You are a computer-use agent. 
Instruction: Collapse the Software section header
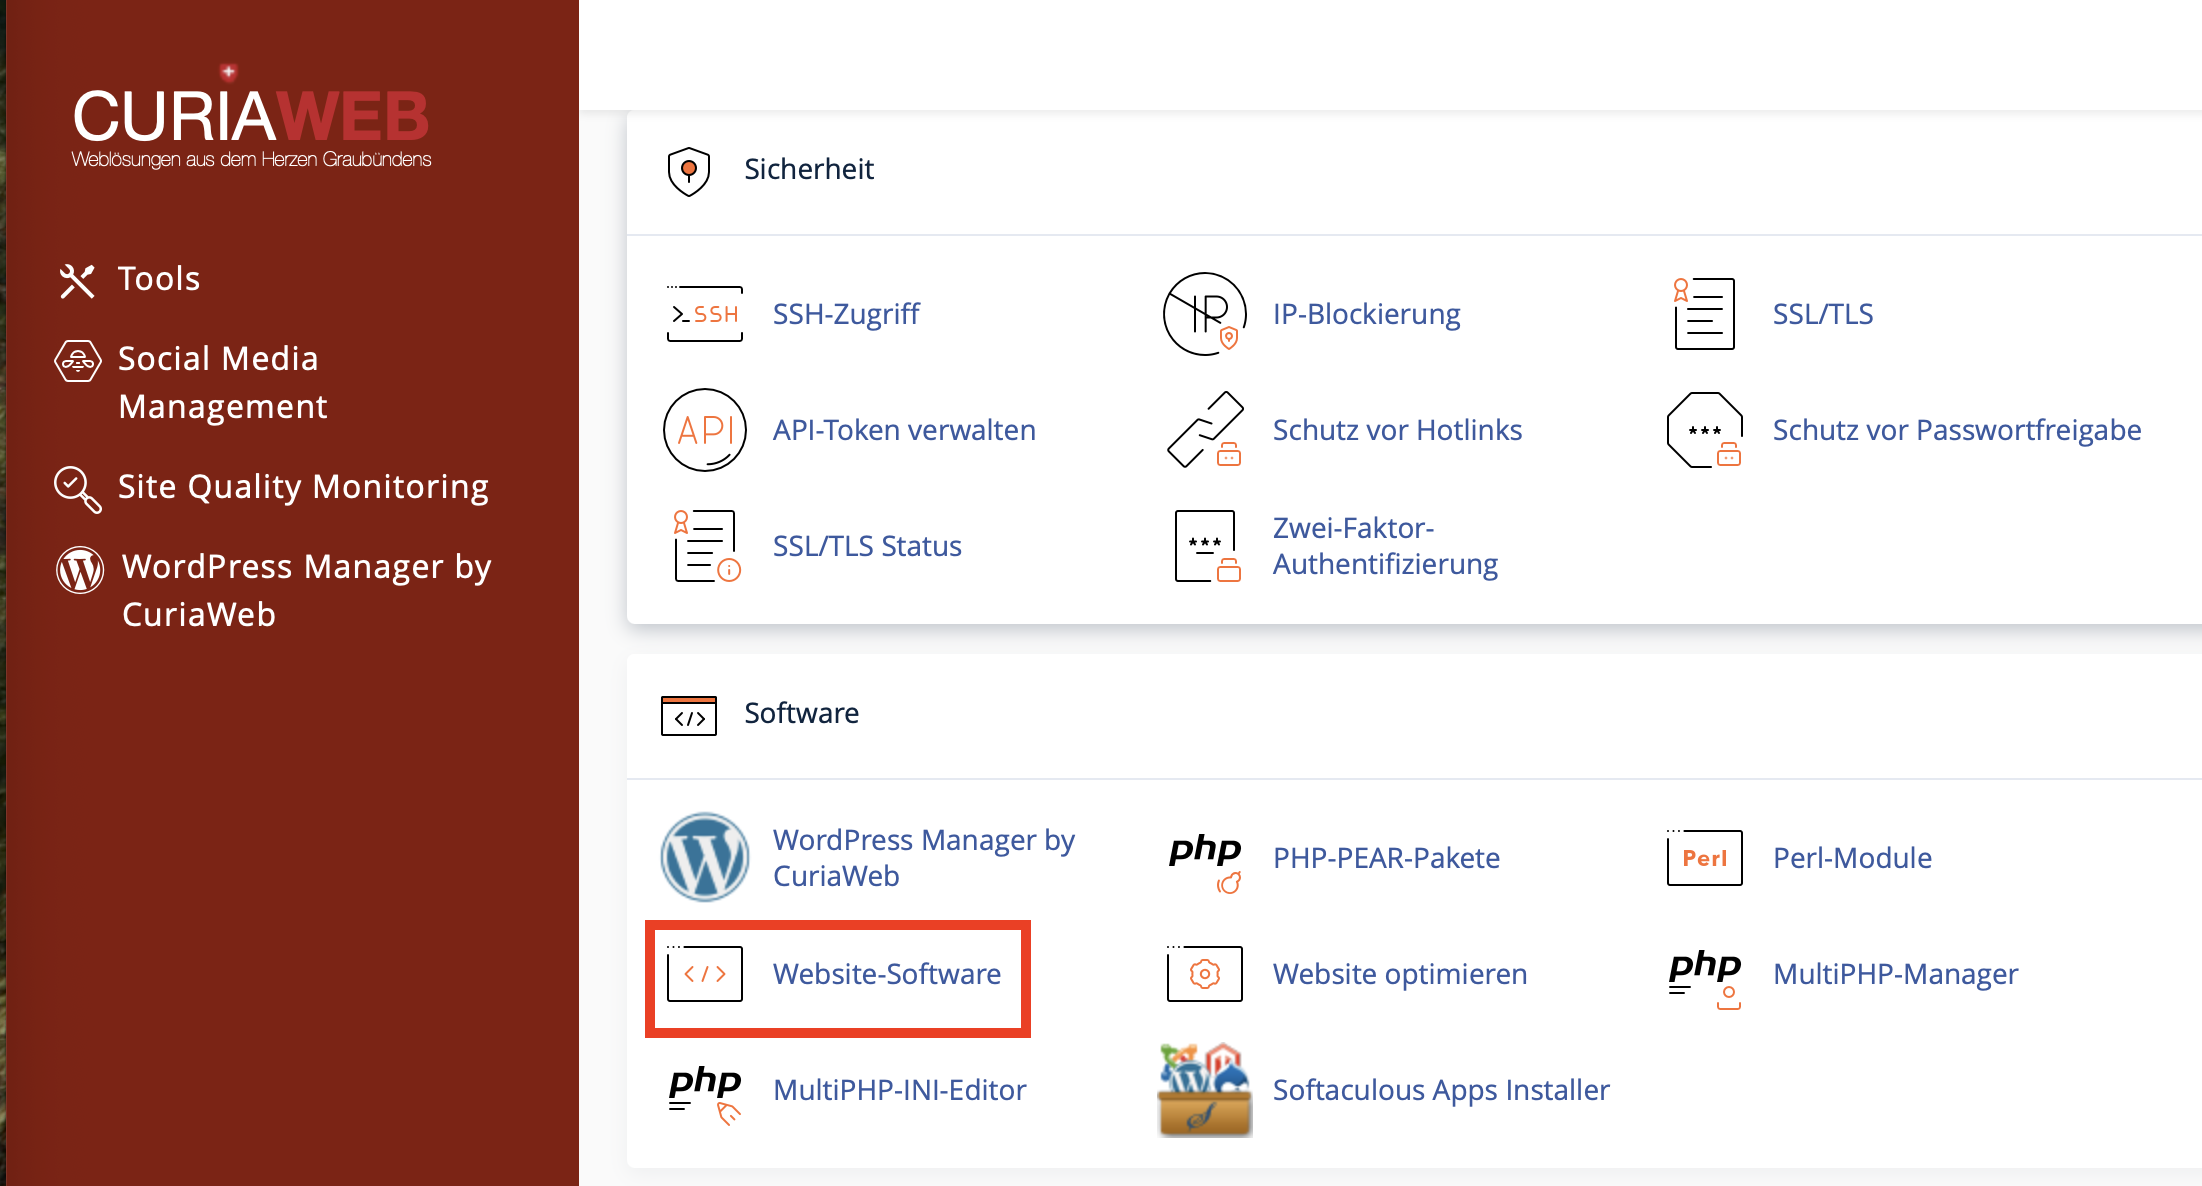[800, 713]
